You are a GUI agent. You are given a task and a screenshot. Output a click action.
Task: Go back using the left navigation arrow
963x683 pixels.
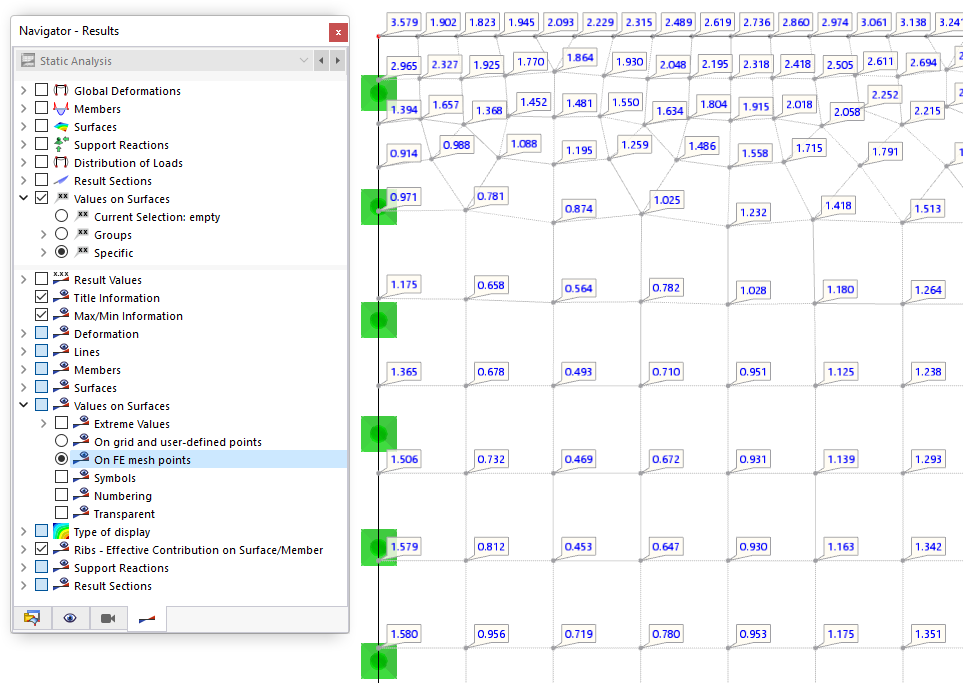tap(322, 61)
